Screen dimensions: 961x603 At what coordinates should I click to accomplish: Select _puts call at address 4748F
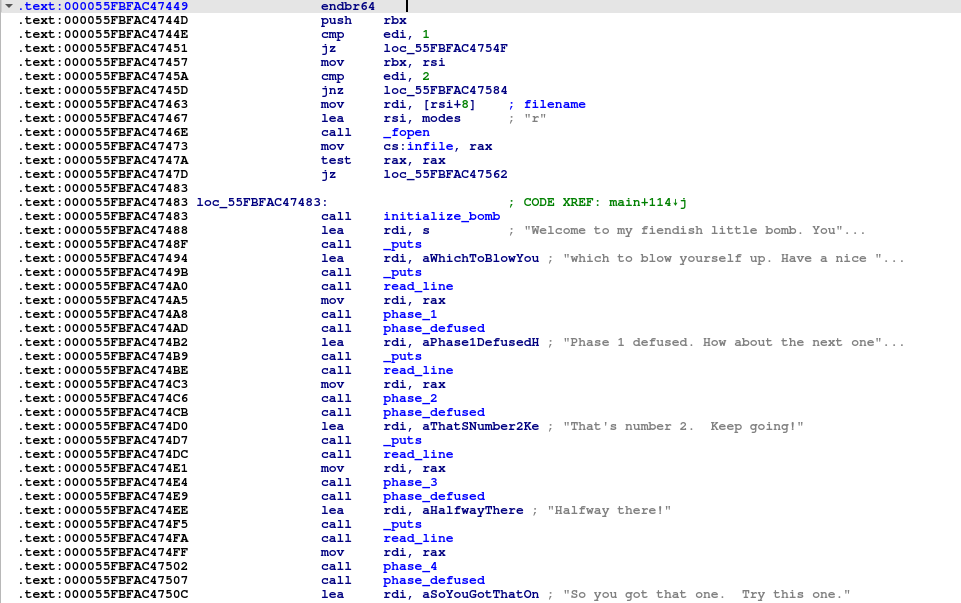pyautogui.click(x=403, y=245)
